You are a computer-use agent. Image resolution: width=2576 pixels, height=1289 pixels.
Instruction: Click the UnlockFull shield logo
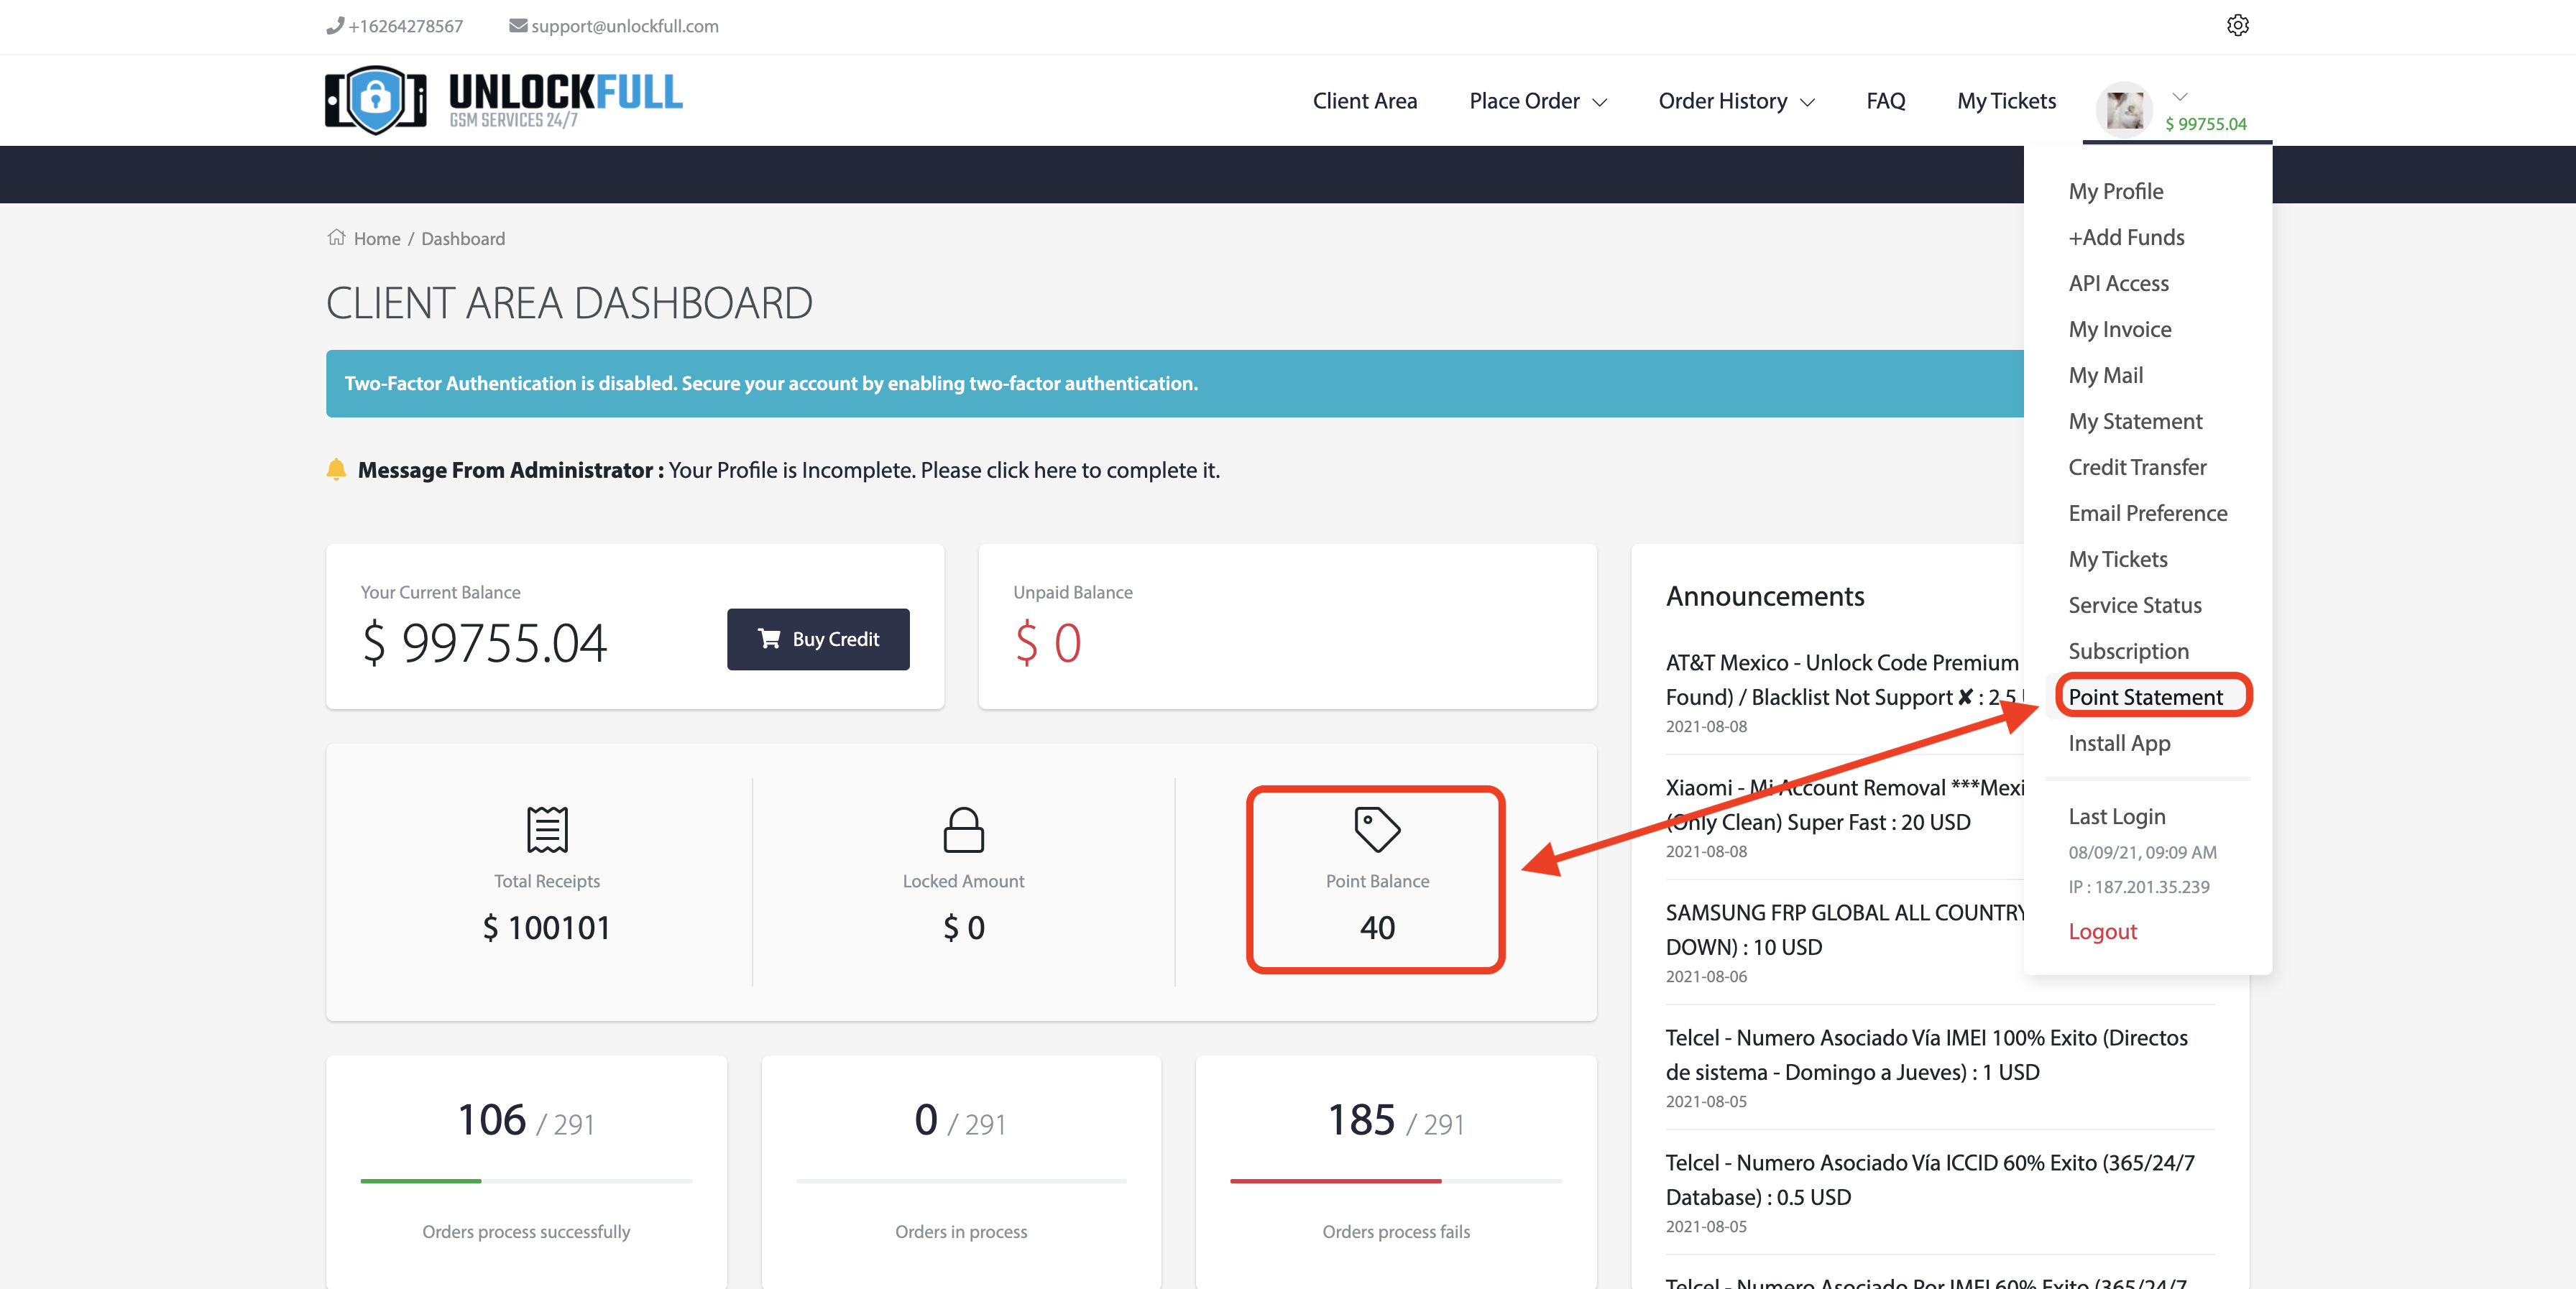(x=375, y=99)
